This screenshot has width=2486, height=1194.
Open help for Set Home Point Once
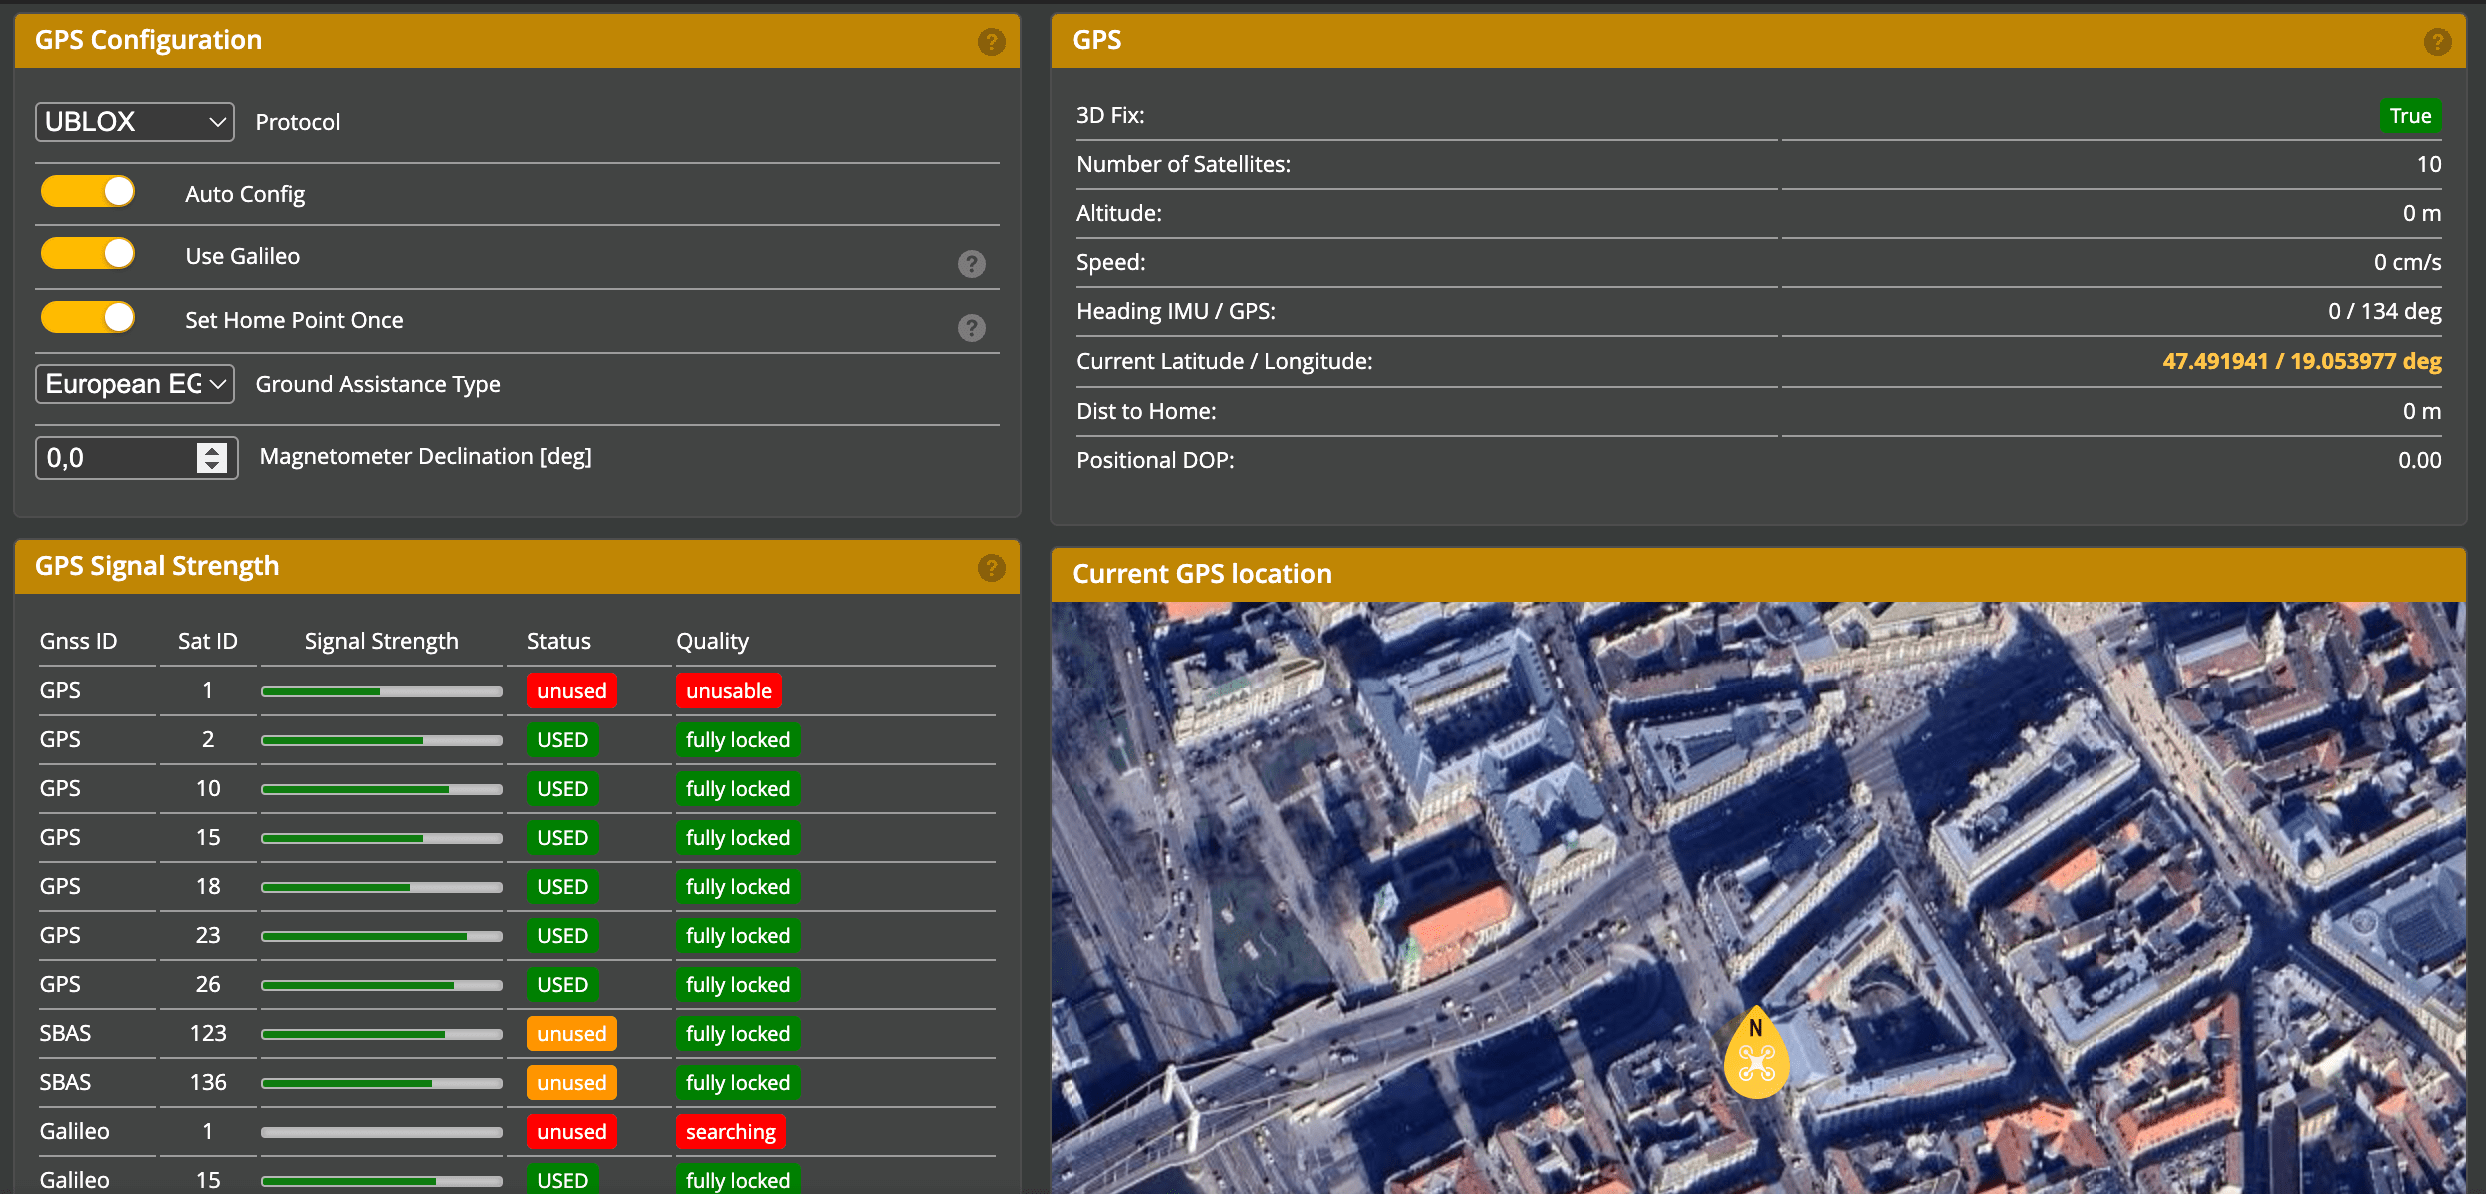[971, 328]
